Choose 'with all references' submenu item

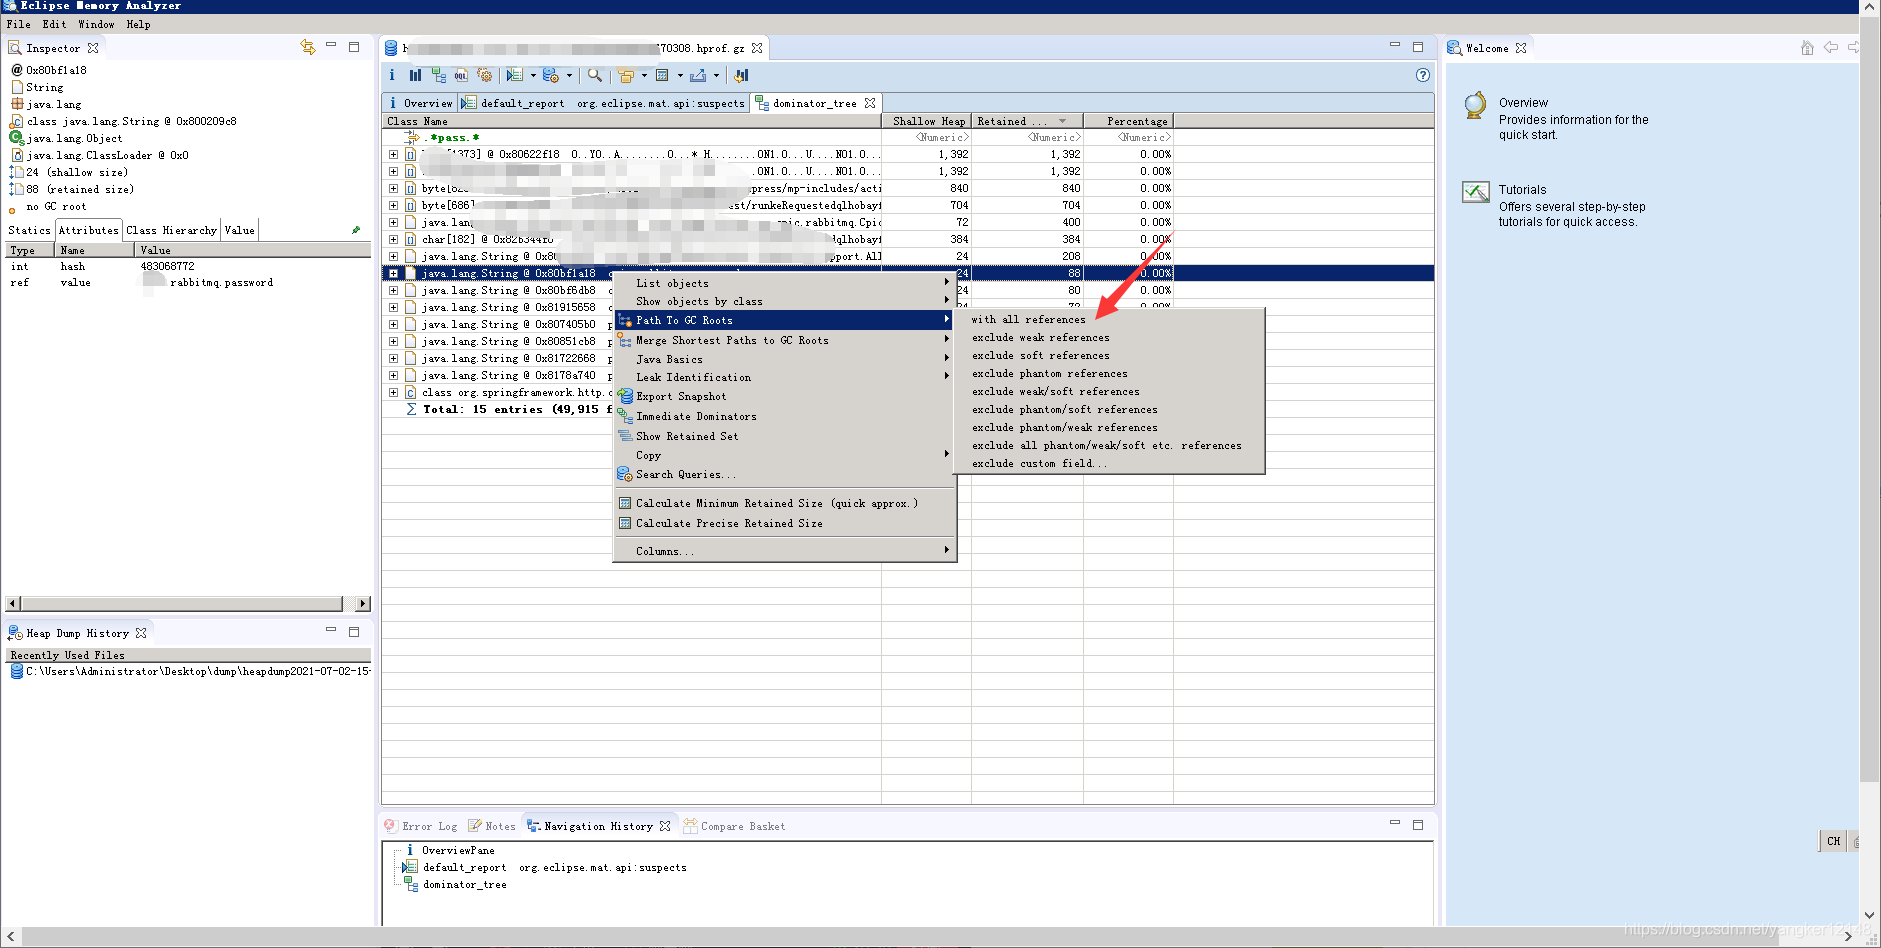pos(1109,319)
